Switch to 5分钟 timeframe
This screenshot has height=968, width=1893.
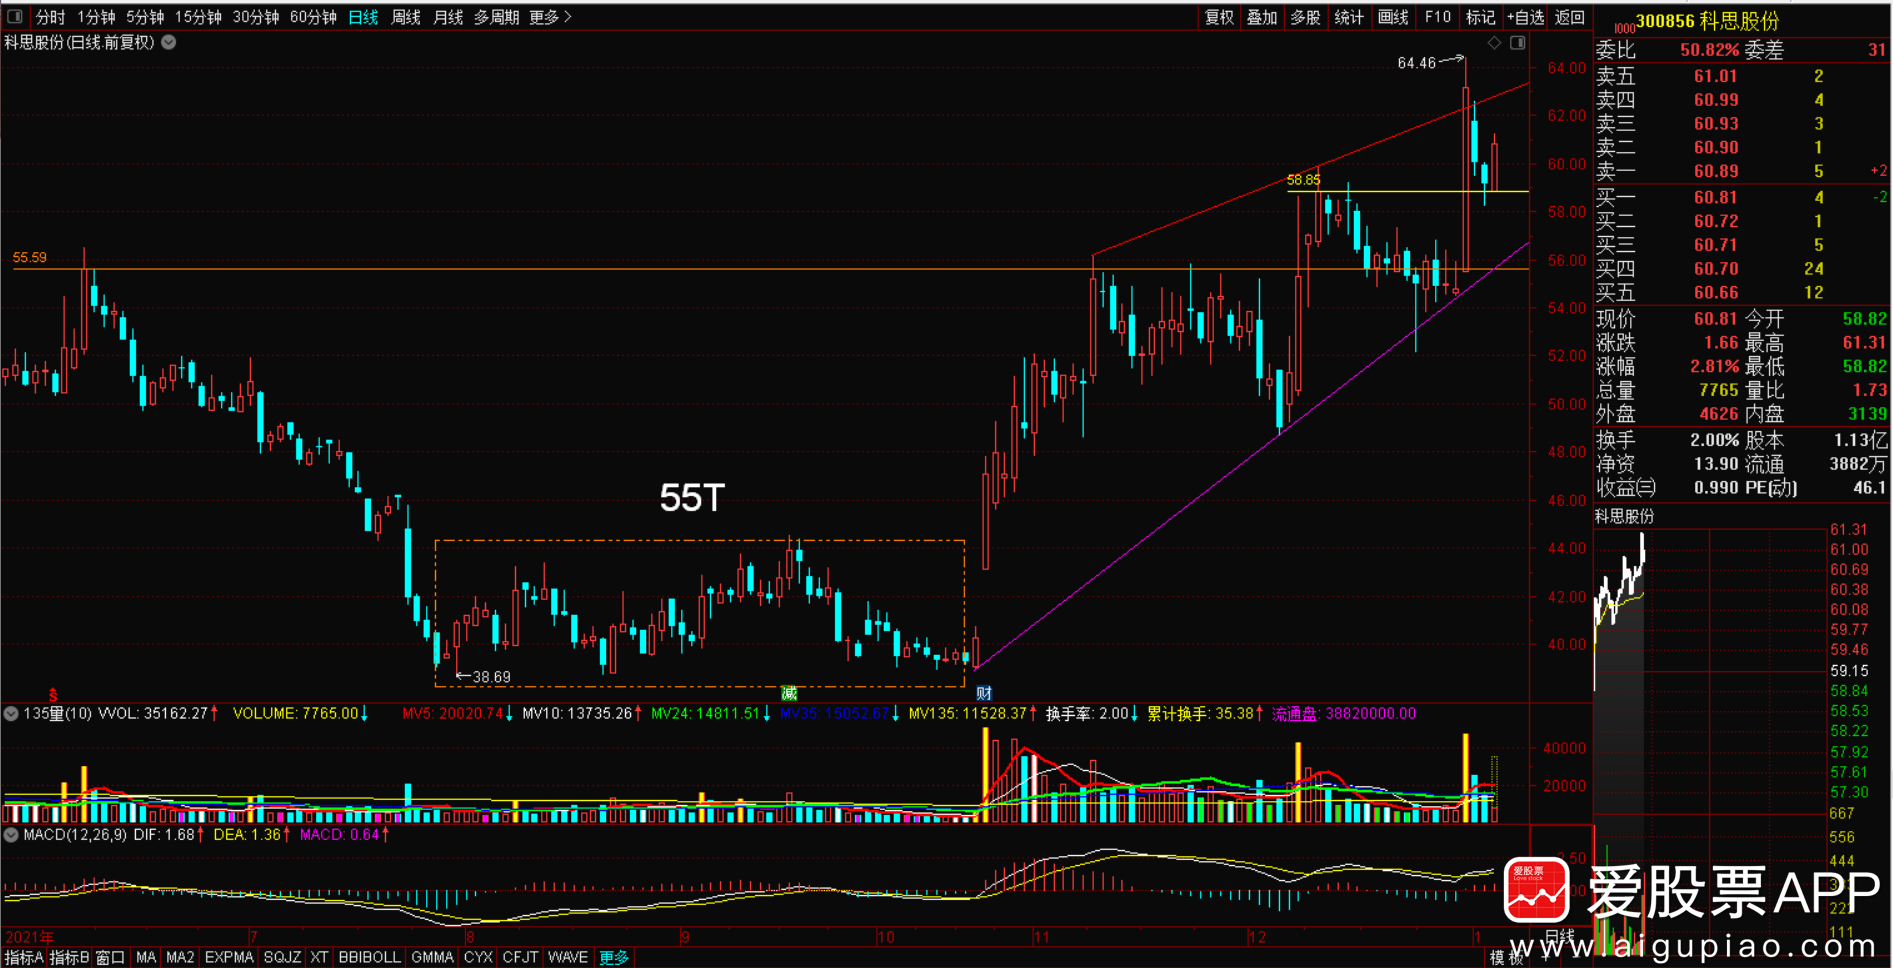(145, 17)
